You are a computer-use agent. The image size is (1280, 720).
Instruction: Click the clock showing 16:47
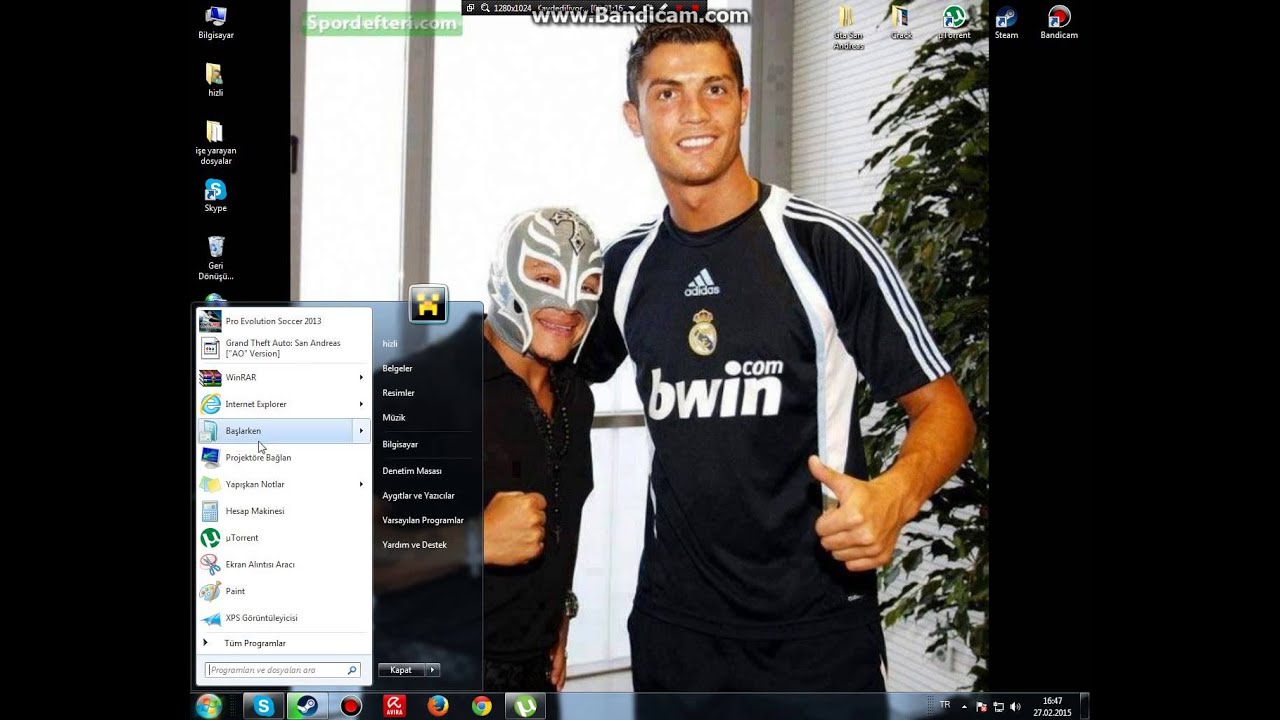pyautogui.click(x=1052, y=706)
